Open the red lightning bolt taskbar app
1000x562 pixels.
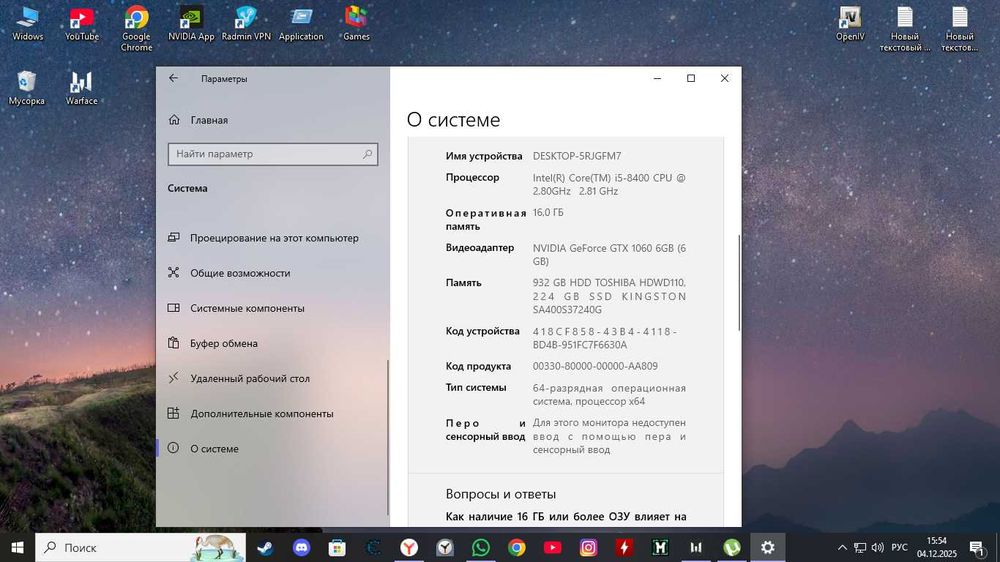[x=624, y=547]
